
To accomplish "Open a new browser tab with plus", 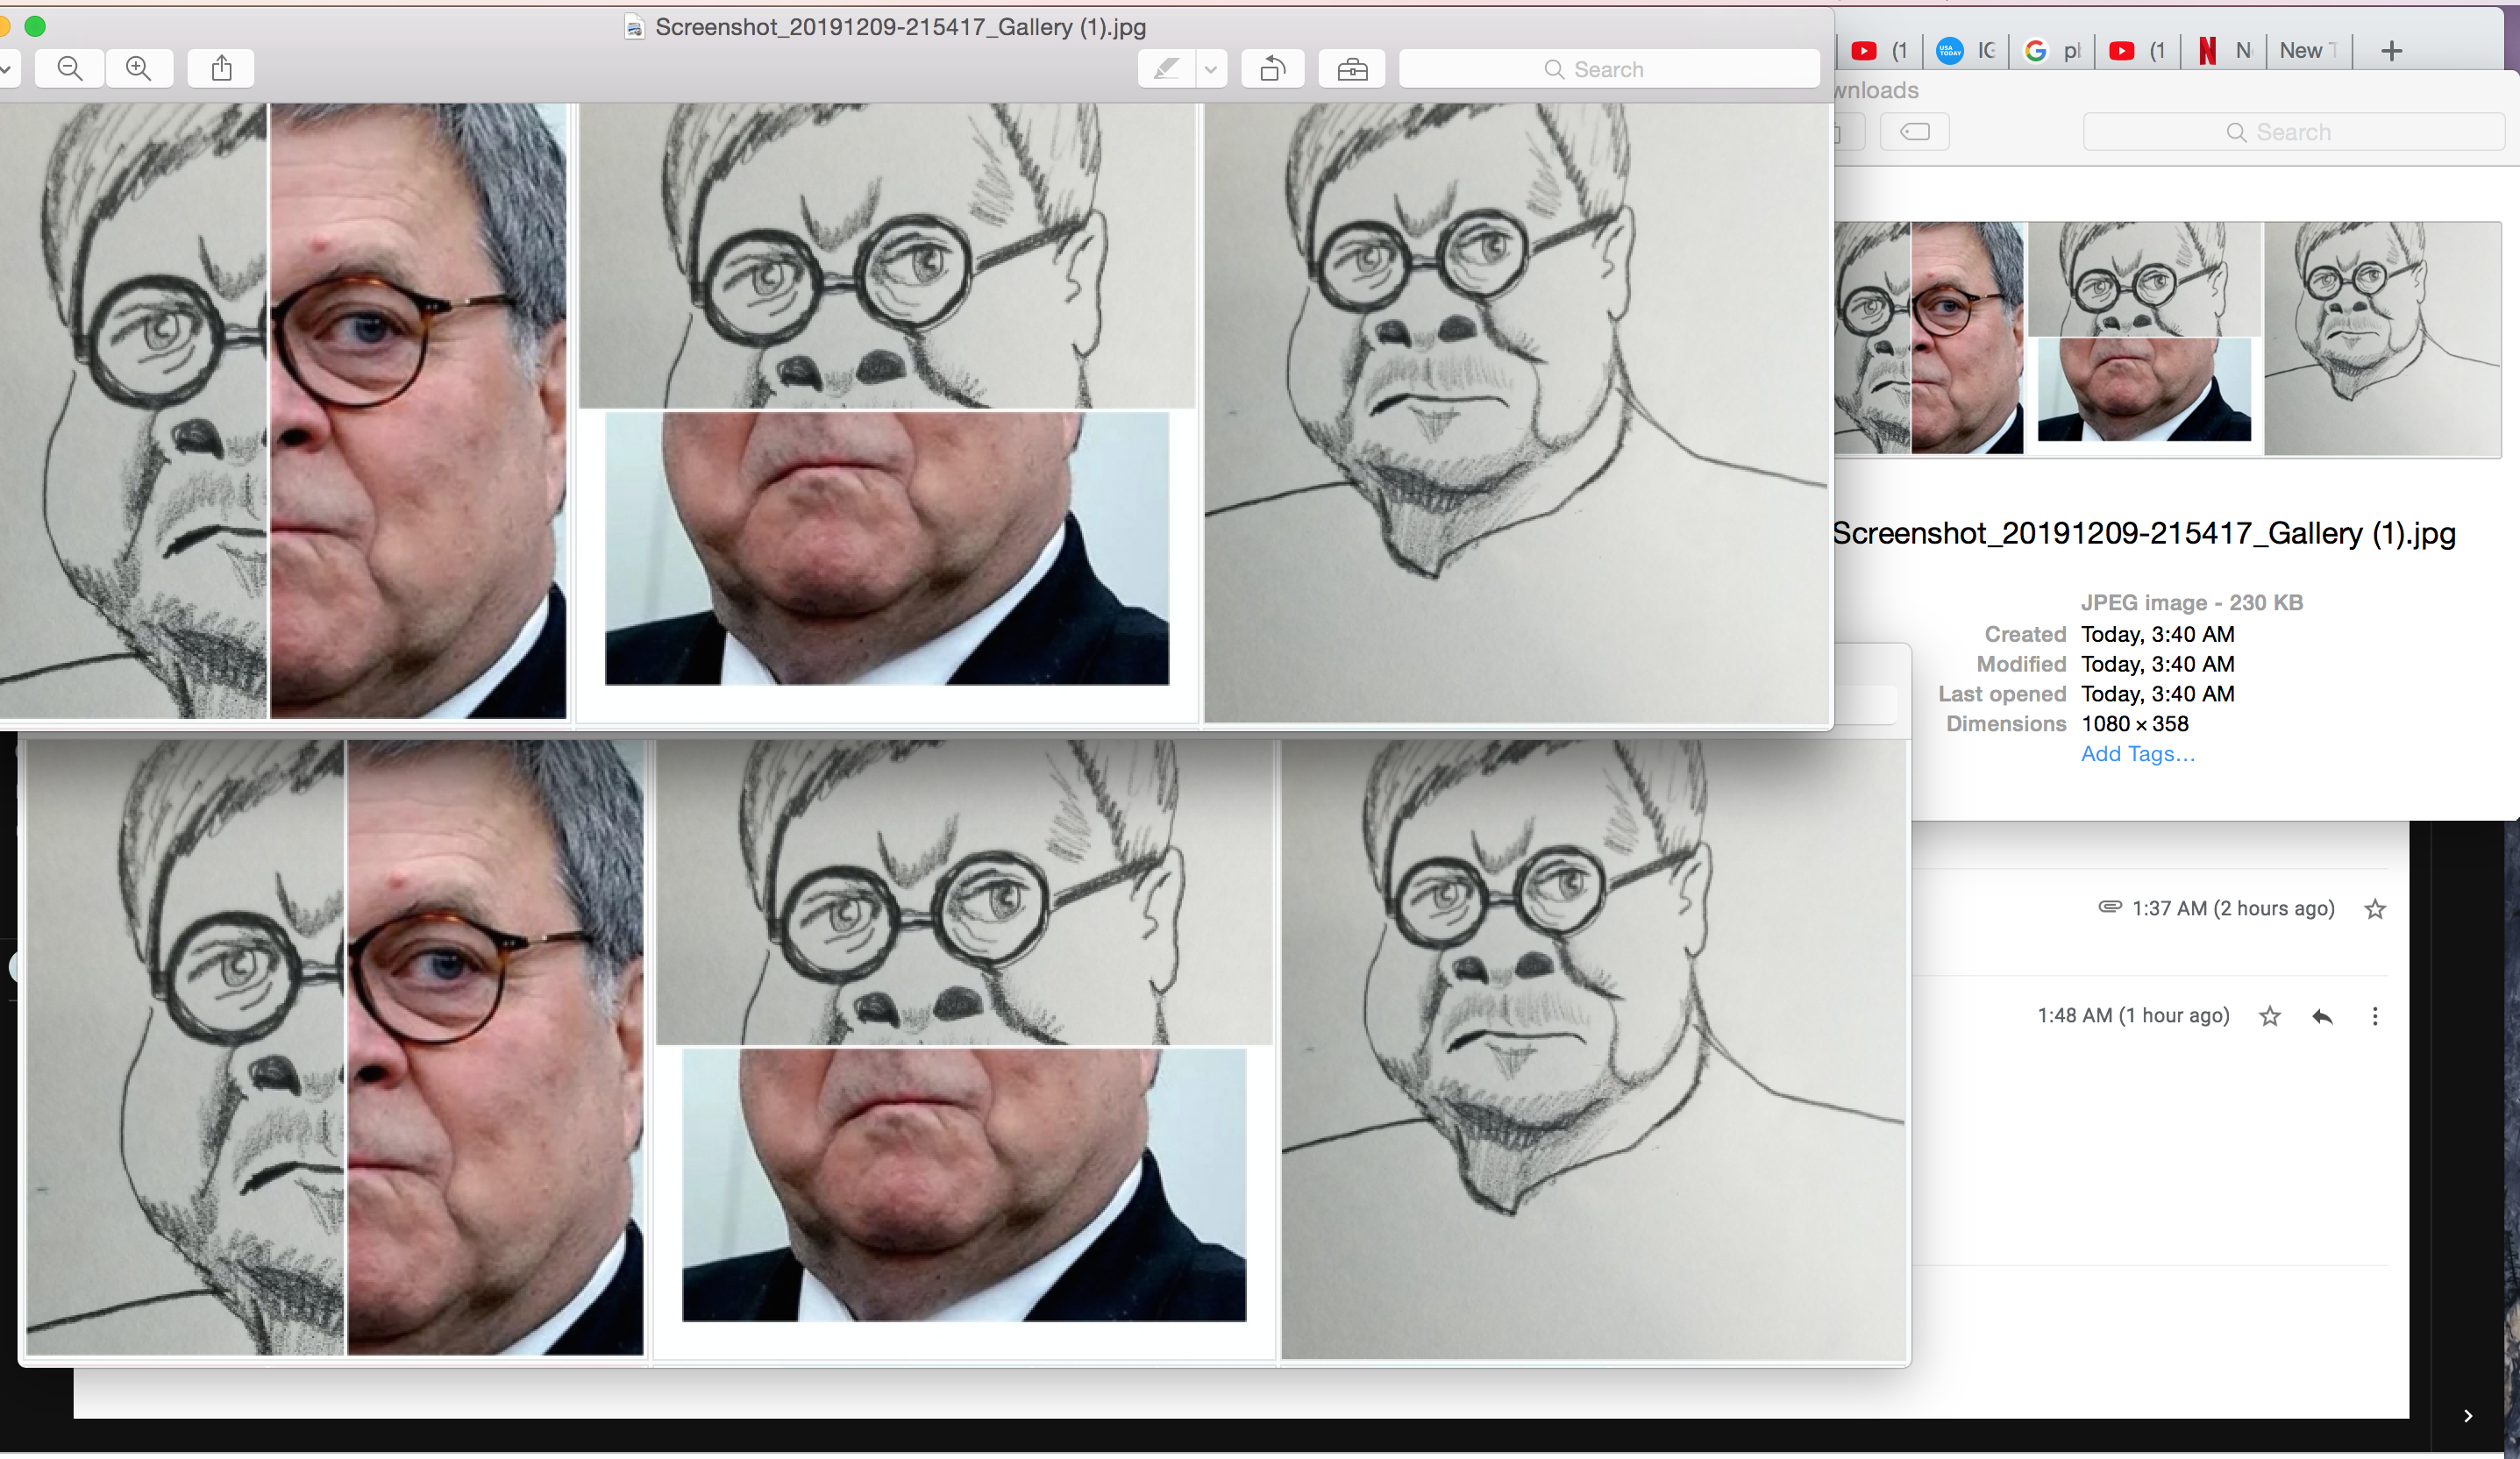I will tap(2391, 51).
